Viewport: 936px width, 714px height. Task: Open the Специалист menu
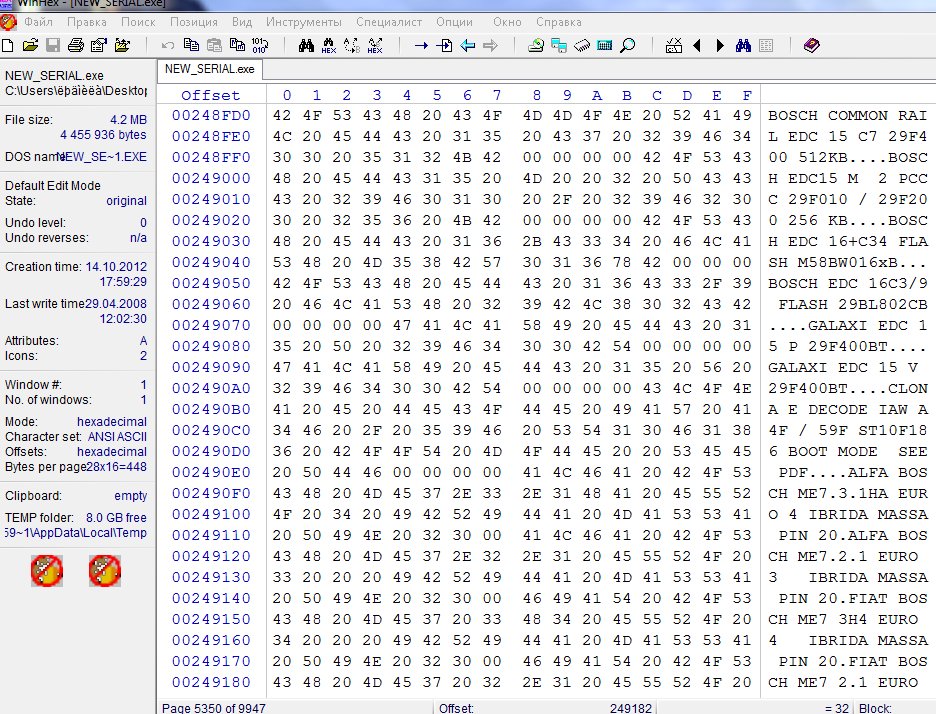(388, 21)
